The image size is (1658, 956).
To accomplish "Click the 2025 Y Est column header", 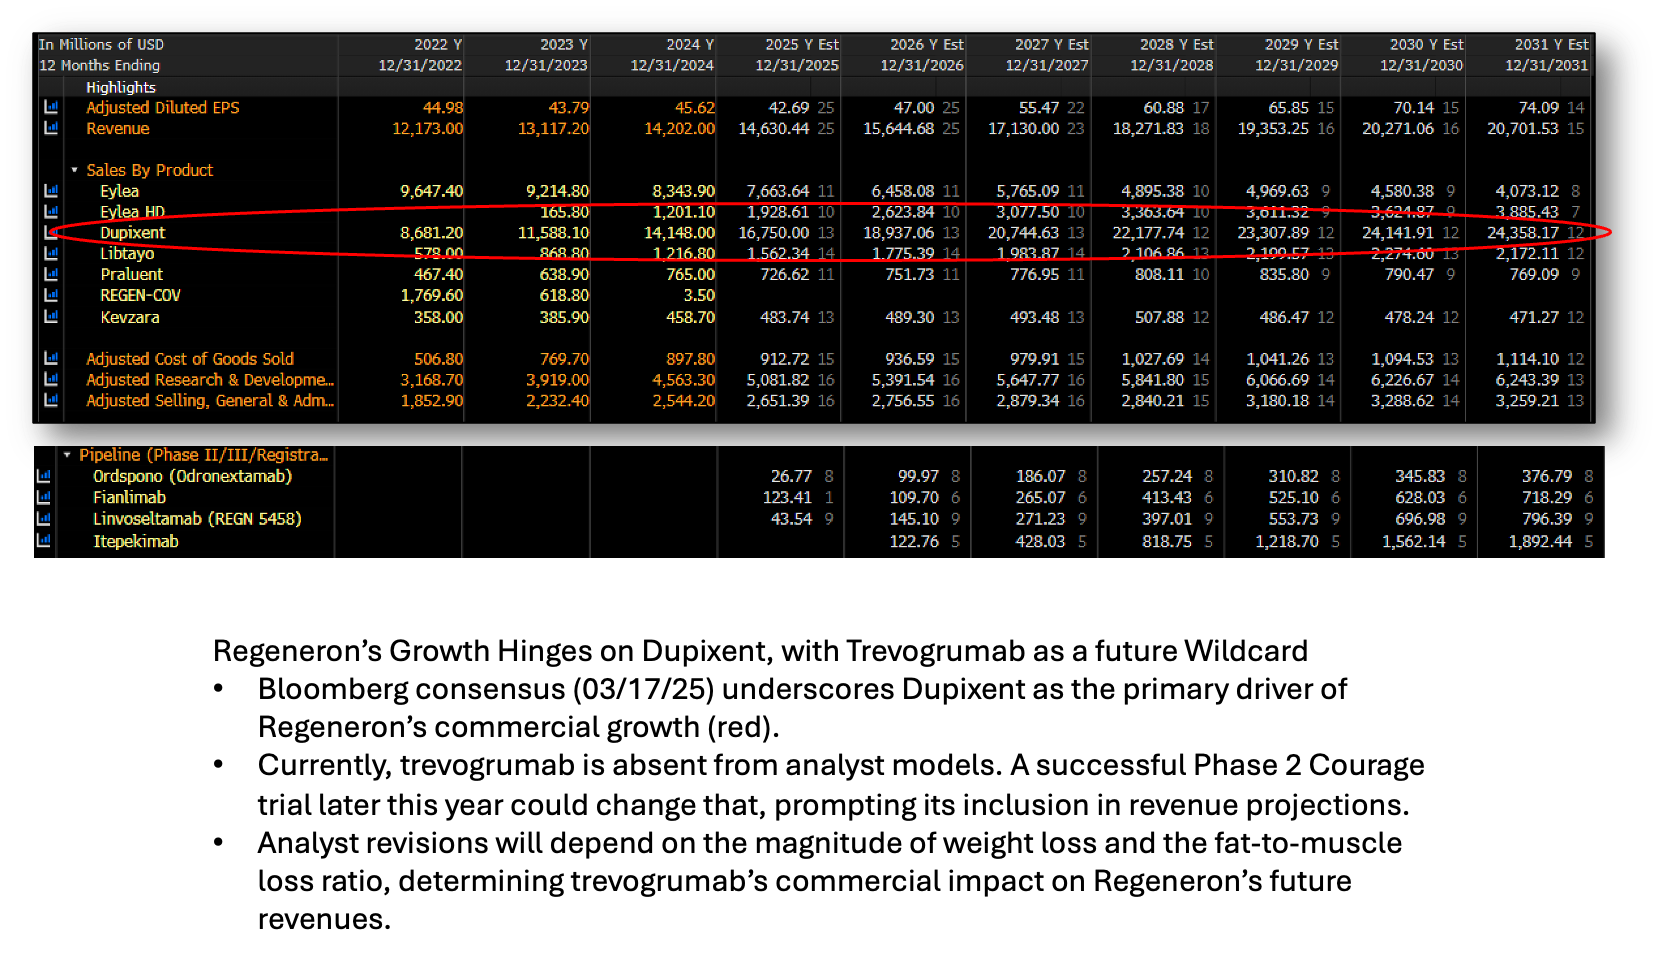I will pos(802,44).
